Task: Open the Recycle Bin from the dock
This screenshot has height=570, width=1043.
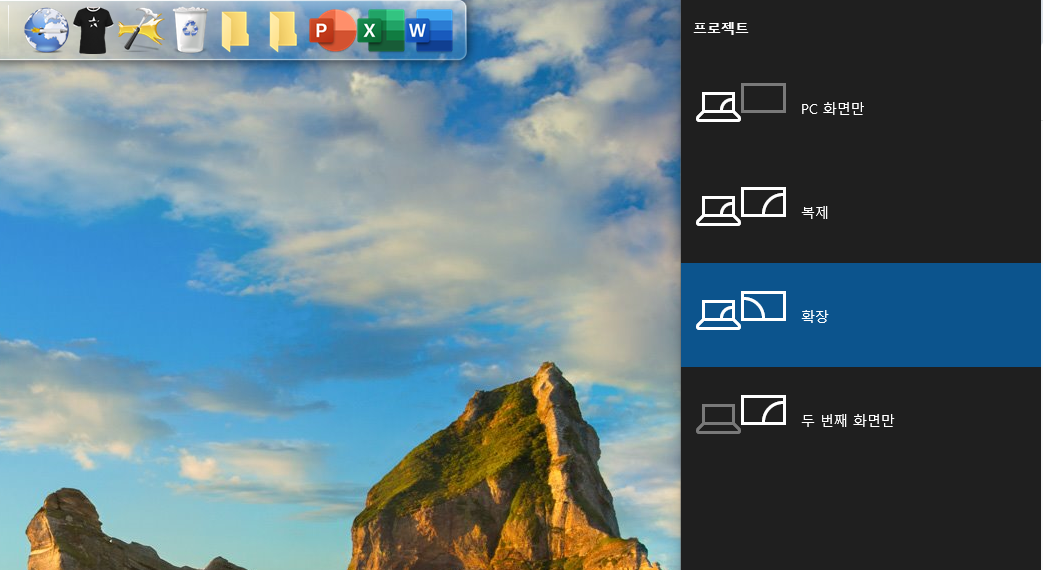Action: [190, 30]
